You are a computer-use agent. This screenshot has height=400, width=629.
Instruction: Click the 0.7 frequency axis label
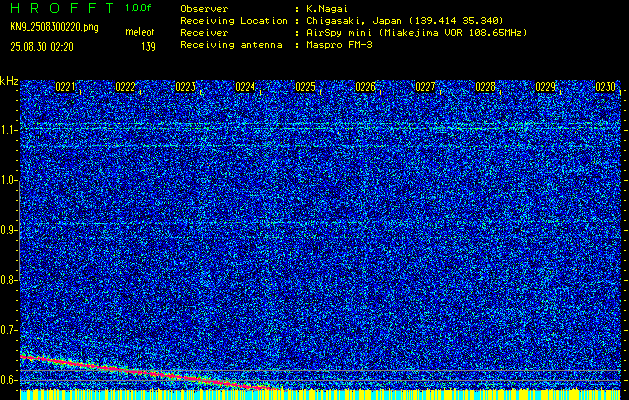pos(8,330)
